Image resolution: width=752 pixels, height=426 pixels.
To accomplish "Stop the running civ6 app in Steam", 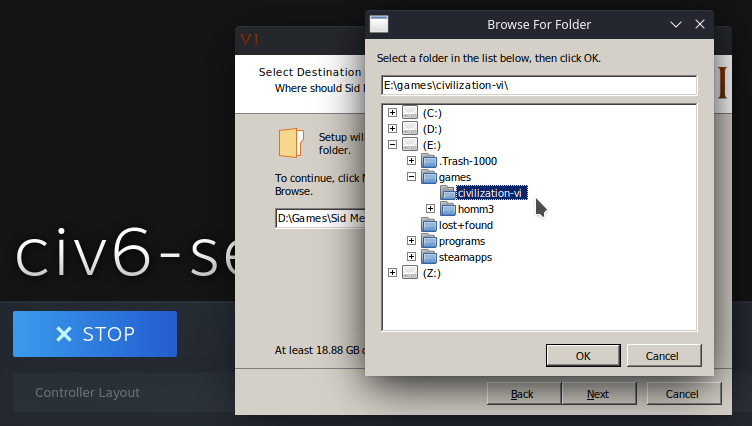I will [95, 334].
